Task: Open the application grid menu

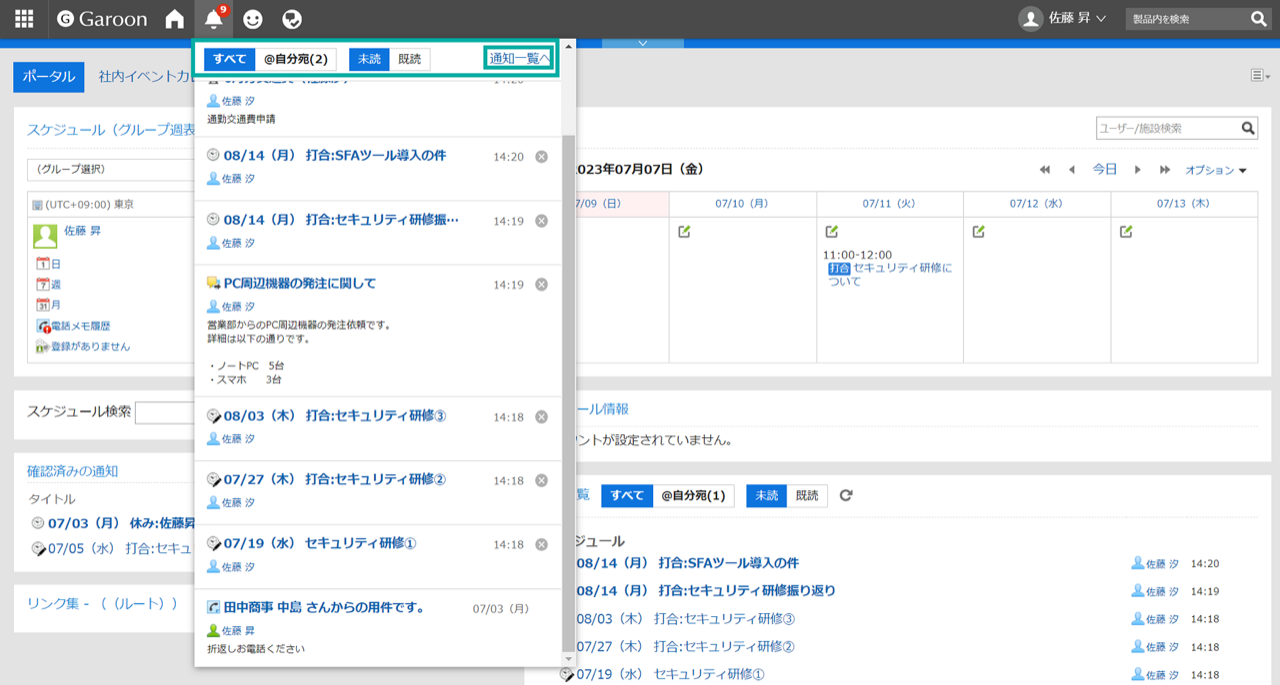Action: 24,19
